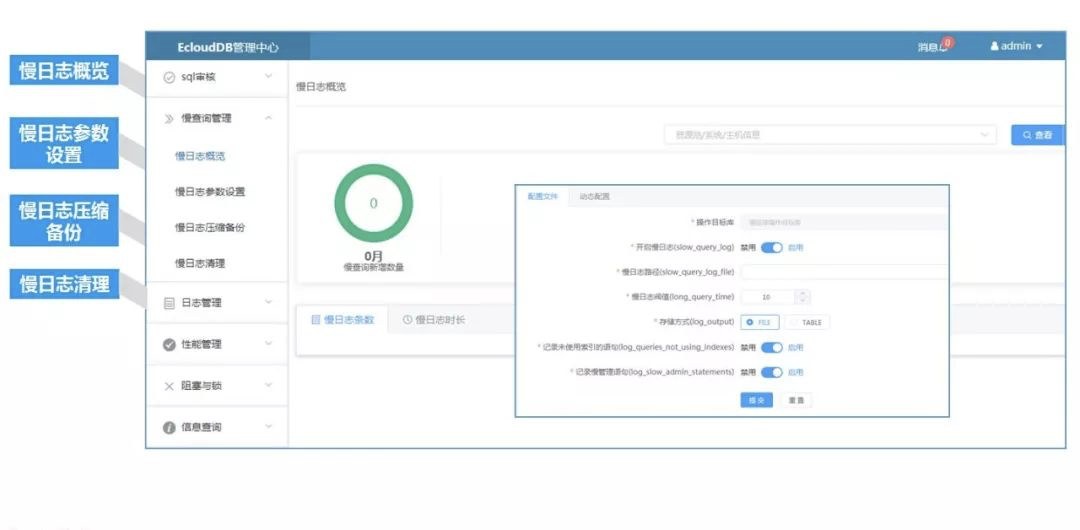Click the sql审核 checkmark icon
The image size is (1080, 530).
[169, 78]
